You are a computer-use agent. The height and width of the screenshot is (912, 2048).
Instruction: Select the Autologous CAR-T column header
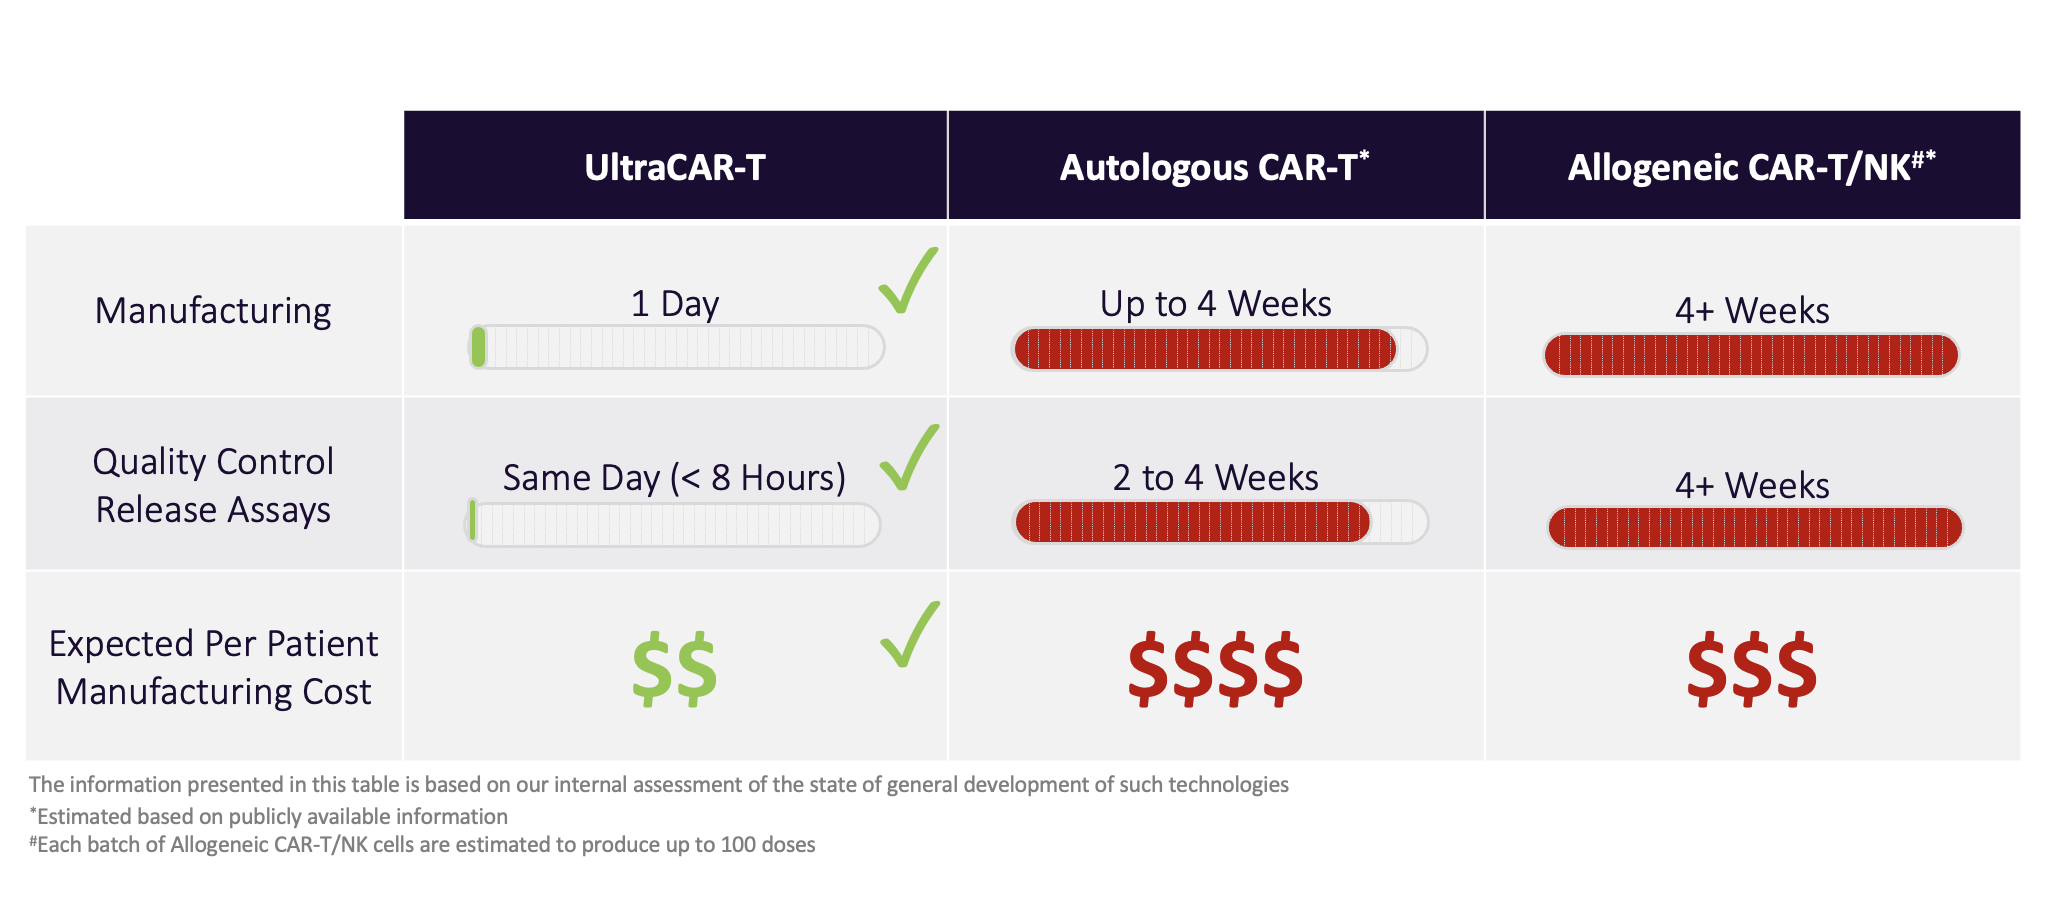(1215, 167)
